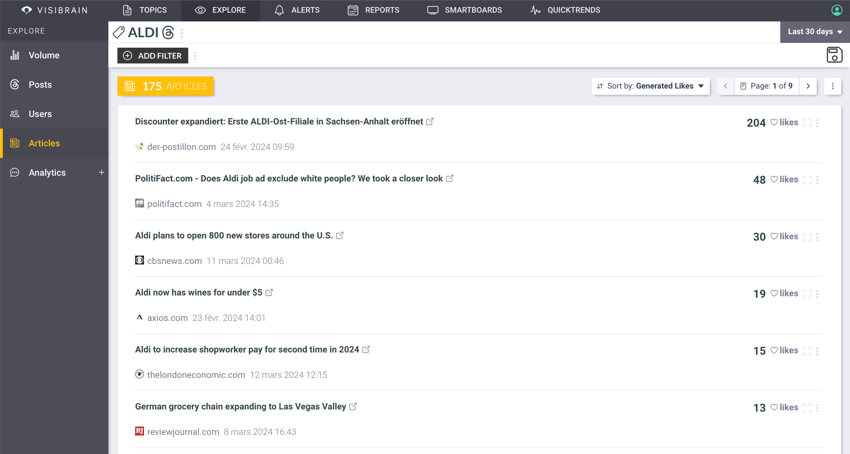Click the der-postillon.com source
Screen dimensions: 850x454
(181, 147)
